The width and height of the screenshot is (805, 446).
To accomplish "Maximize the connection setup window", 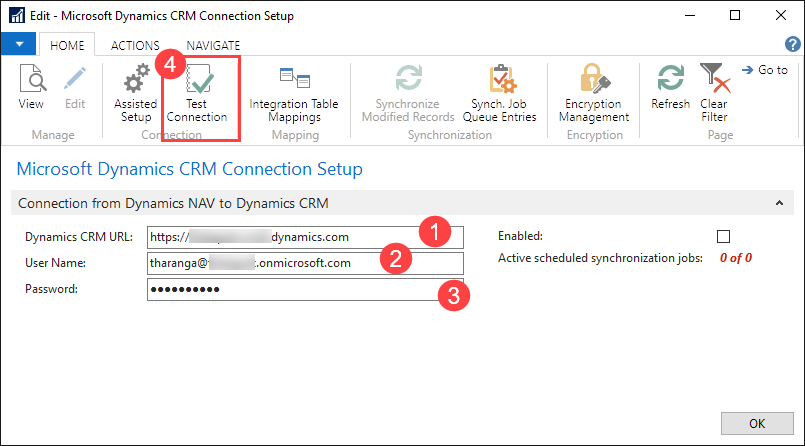I will tap(735, 15).
